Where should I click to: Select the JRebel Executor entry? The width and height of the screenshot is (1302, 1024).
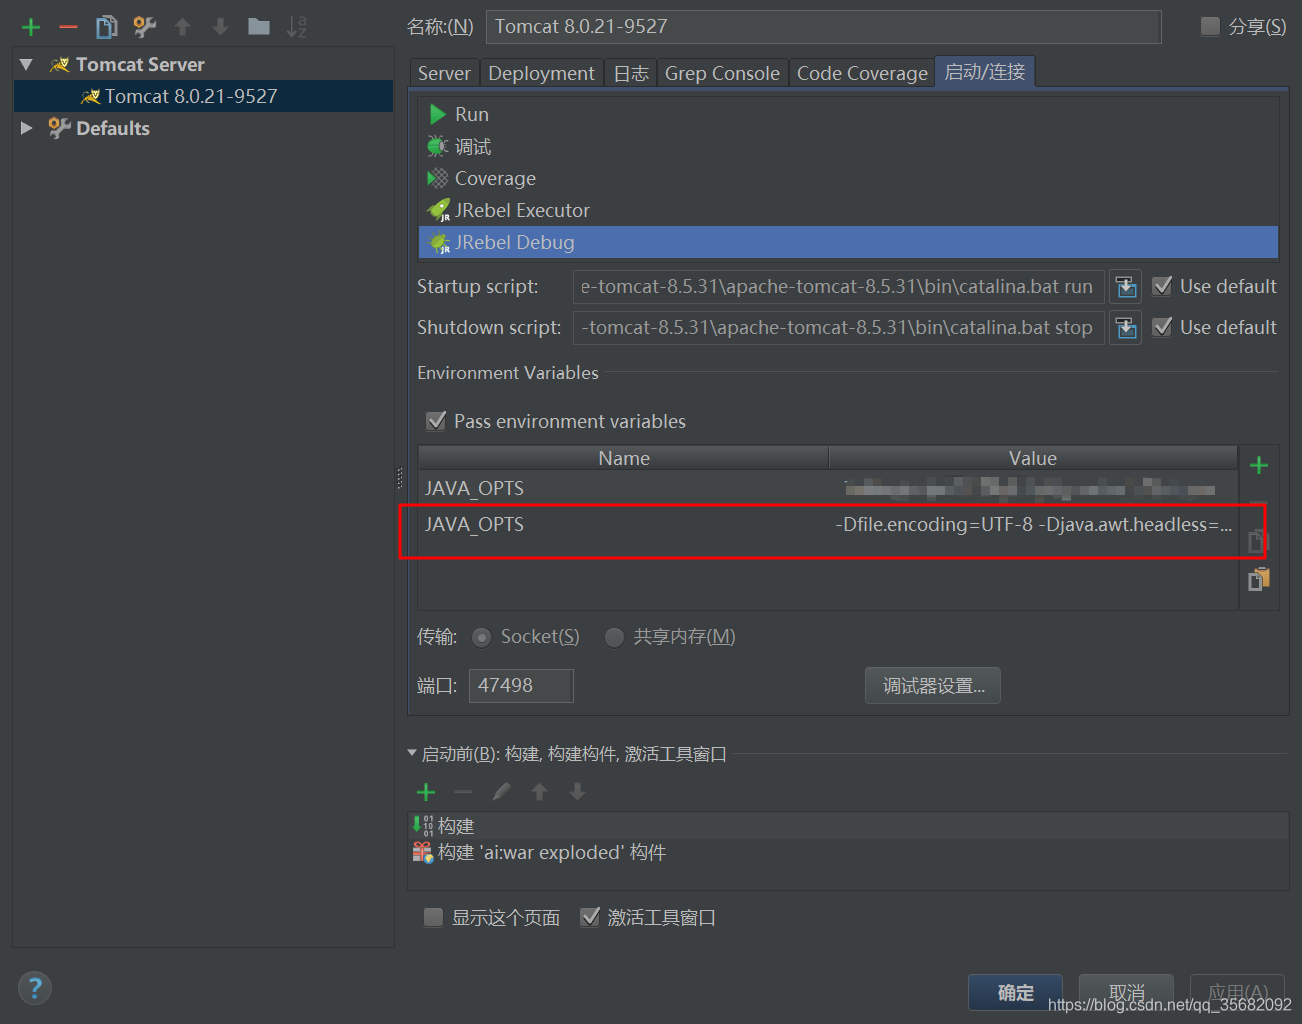click(848, 210)
